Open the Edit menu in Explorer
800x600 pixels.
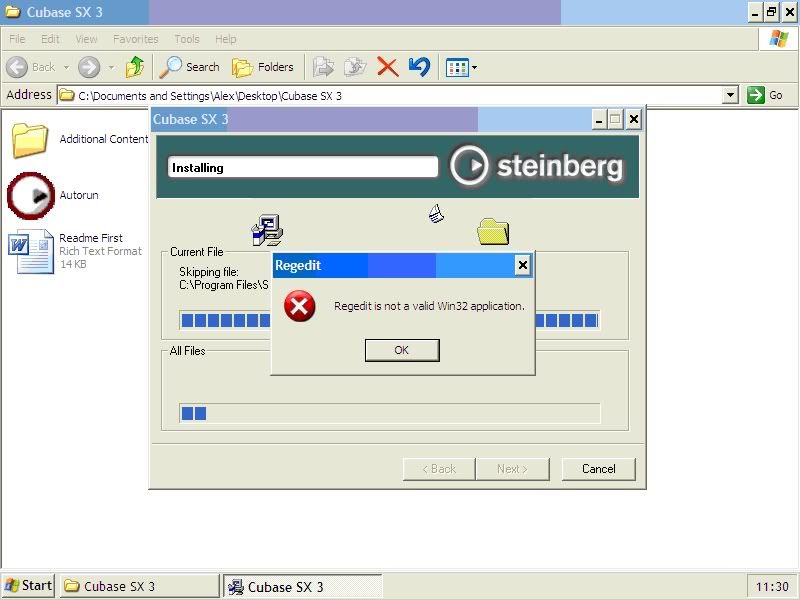click(x=50, y=39)
